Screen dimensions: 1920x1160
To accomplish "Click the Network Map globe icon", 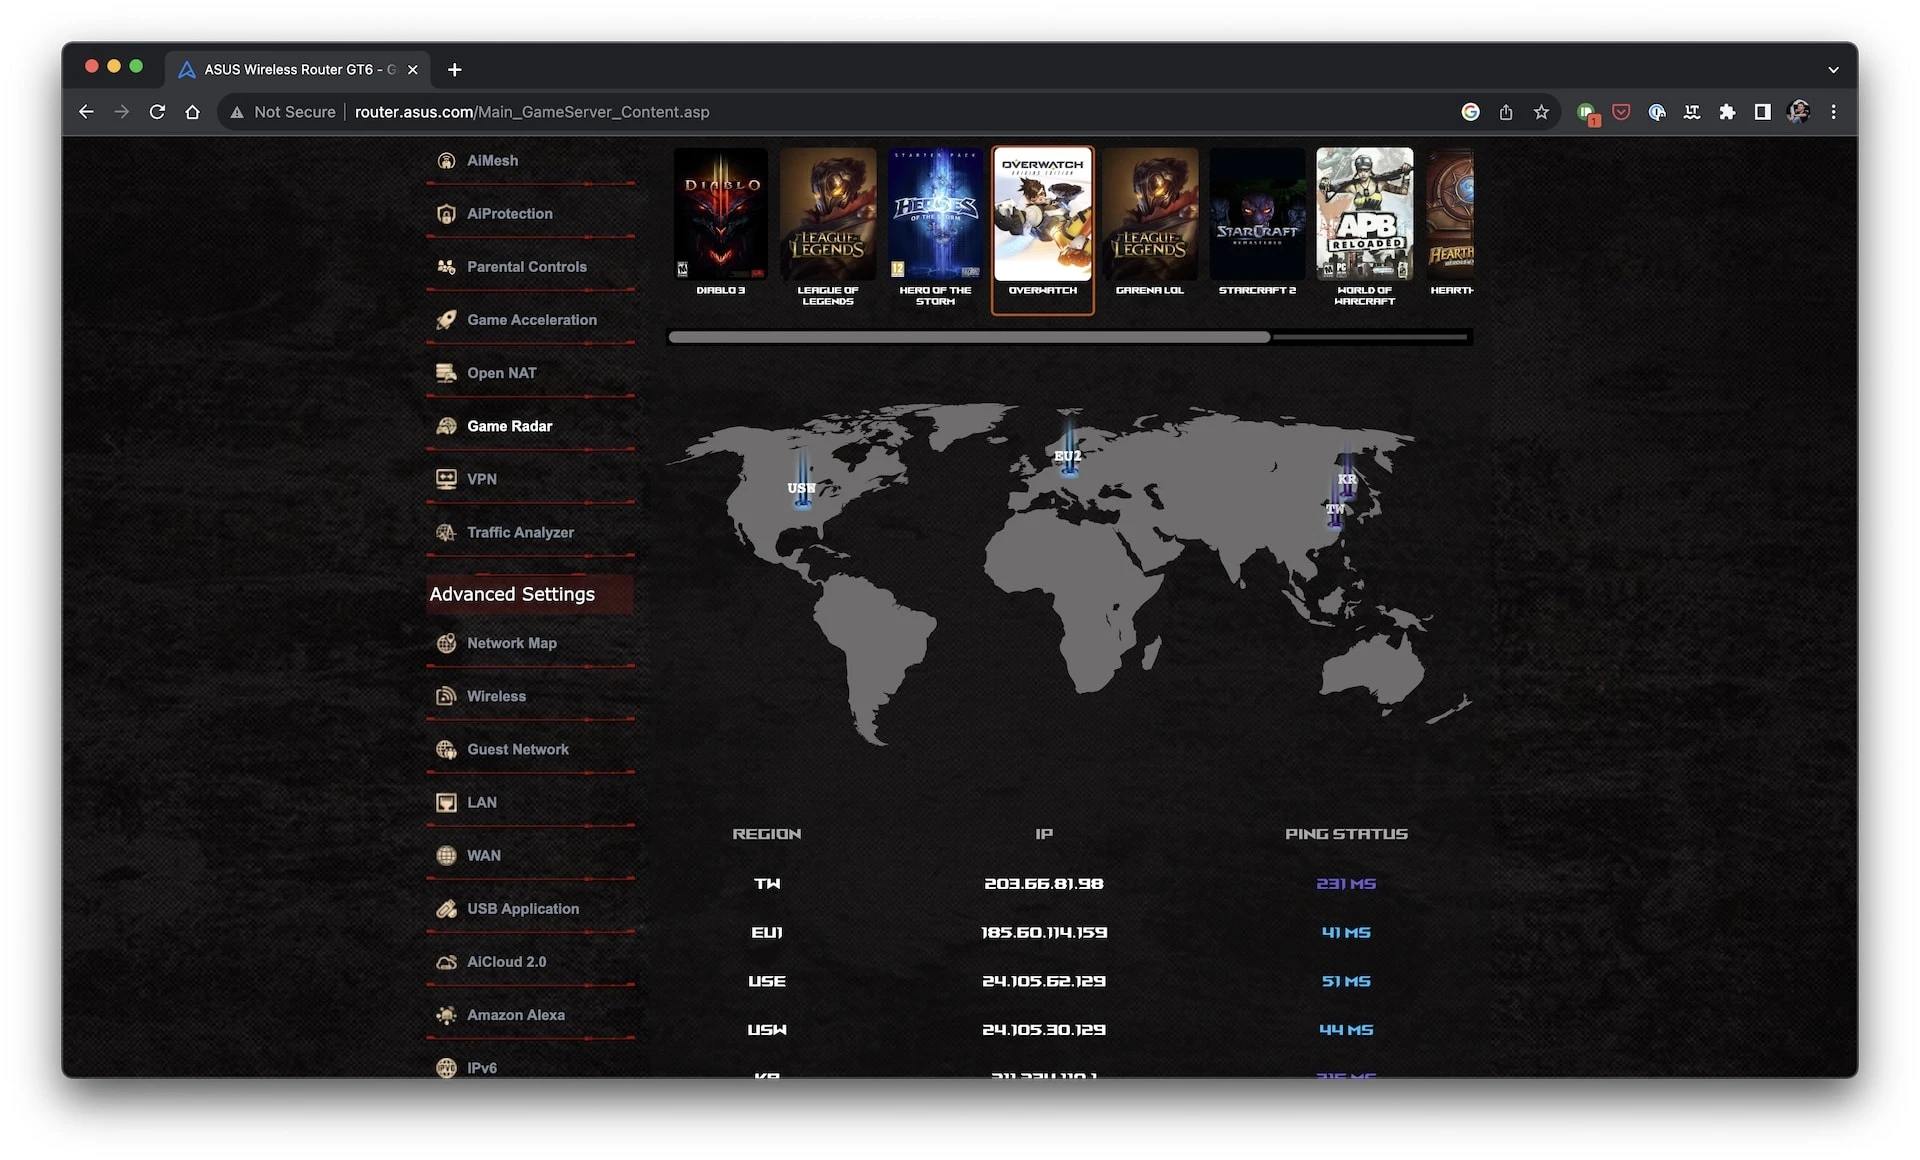I will 446,643.
